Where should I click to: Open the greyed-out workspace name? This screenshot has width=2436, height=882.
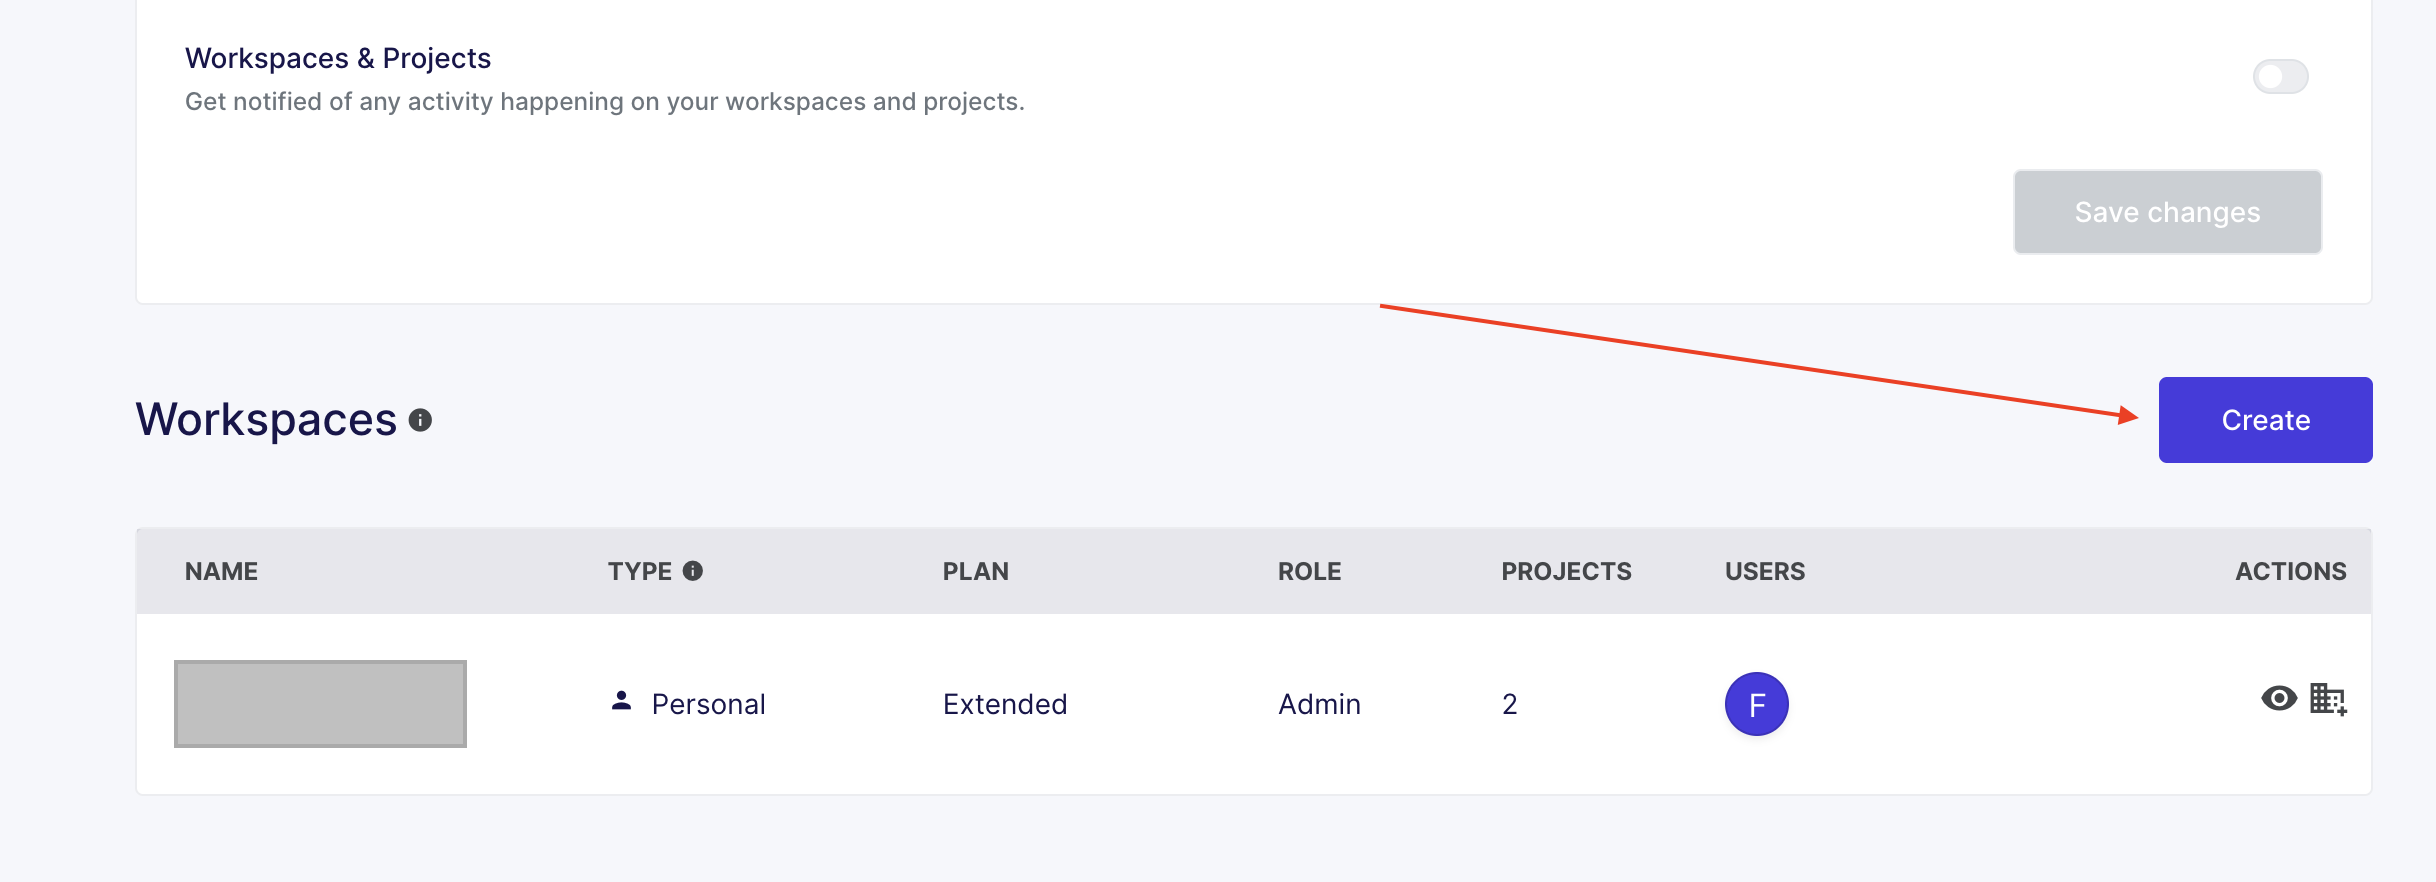click(320, 704)
